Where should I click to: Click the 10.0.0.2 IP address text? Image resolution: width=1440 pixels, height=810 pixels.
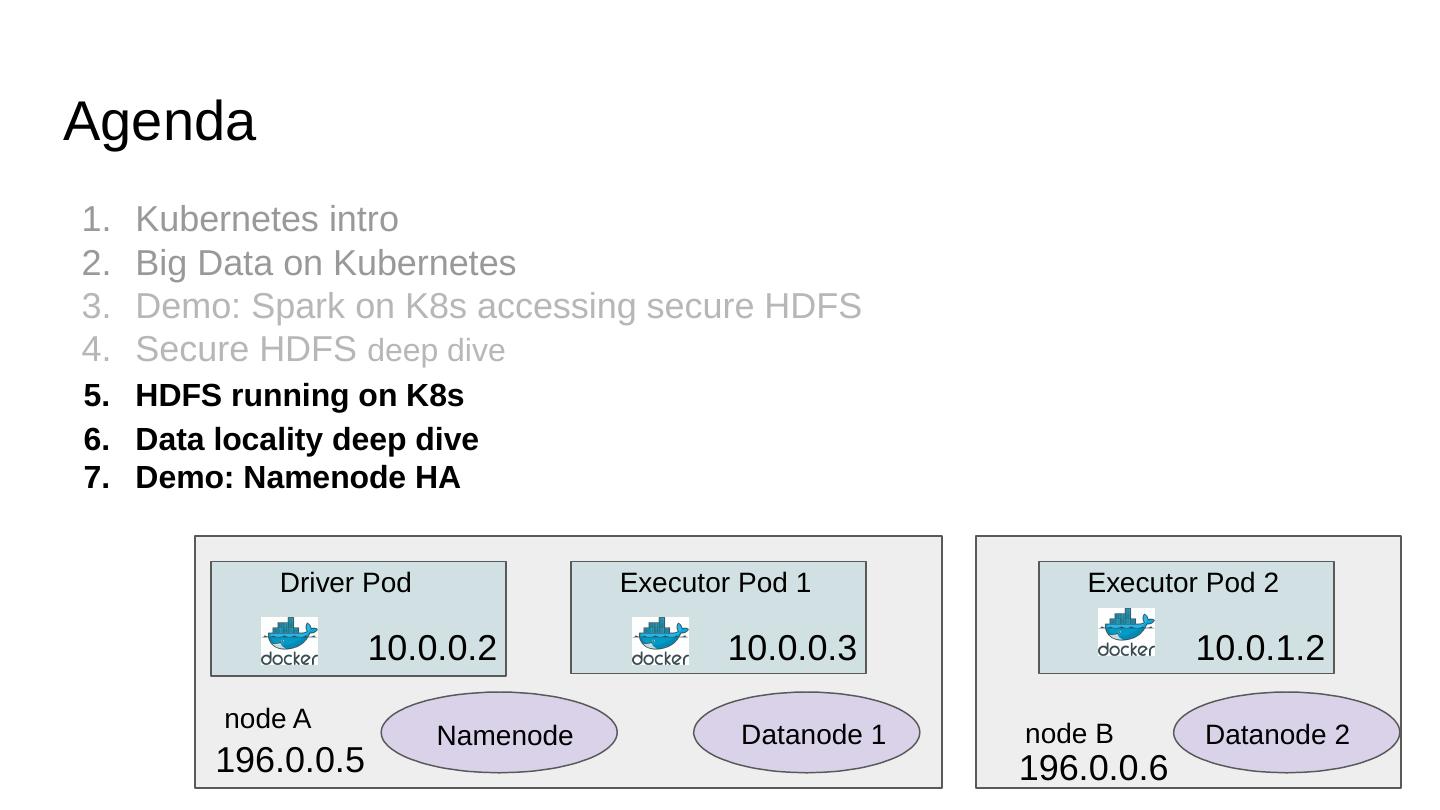[x=432, y=648]
